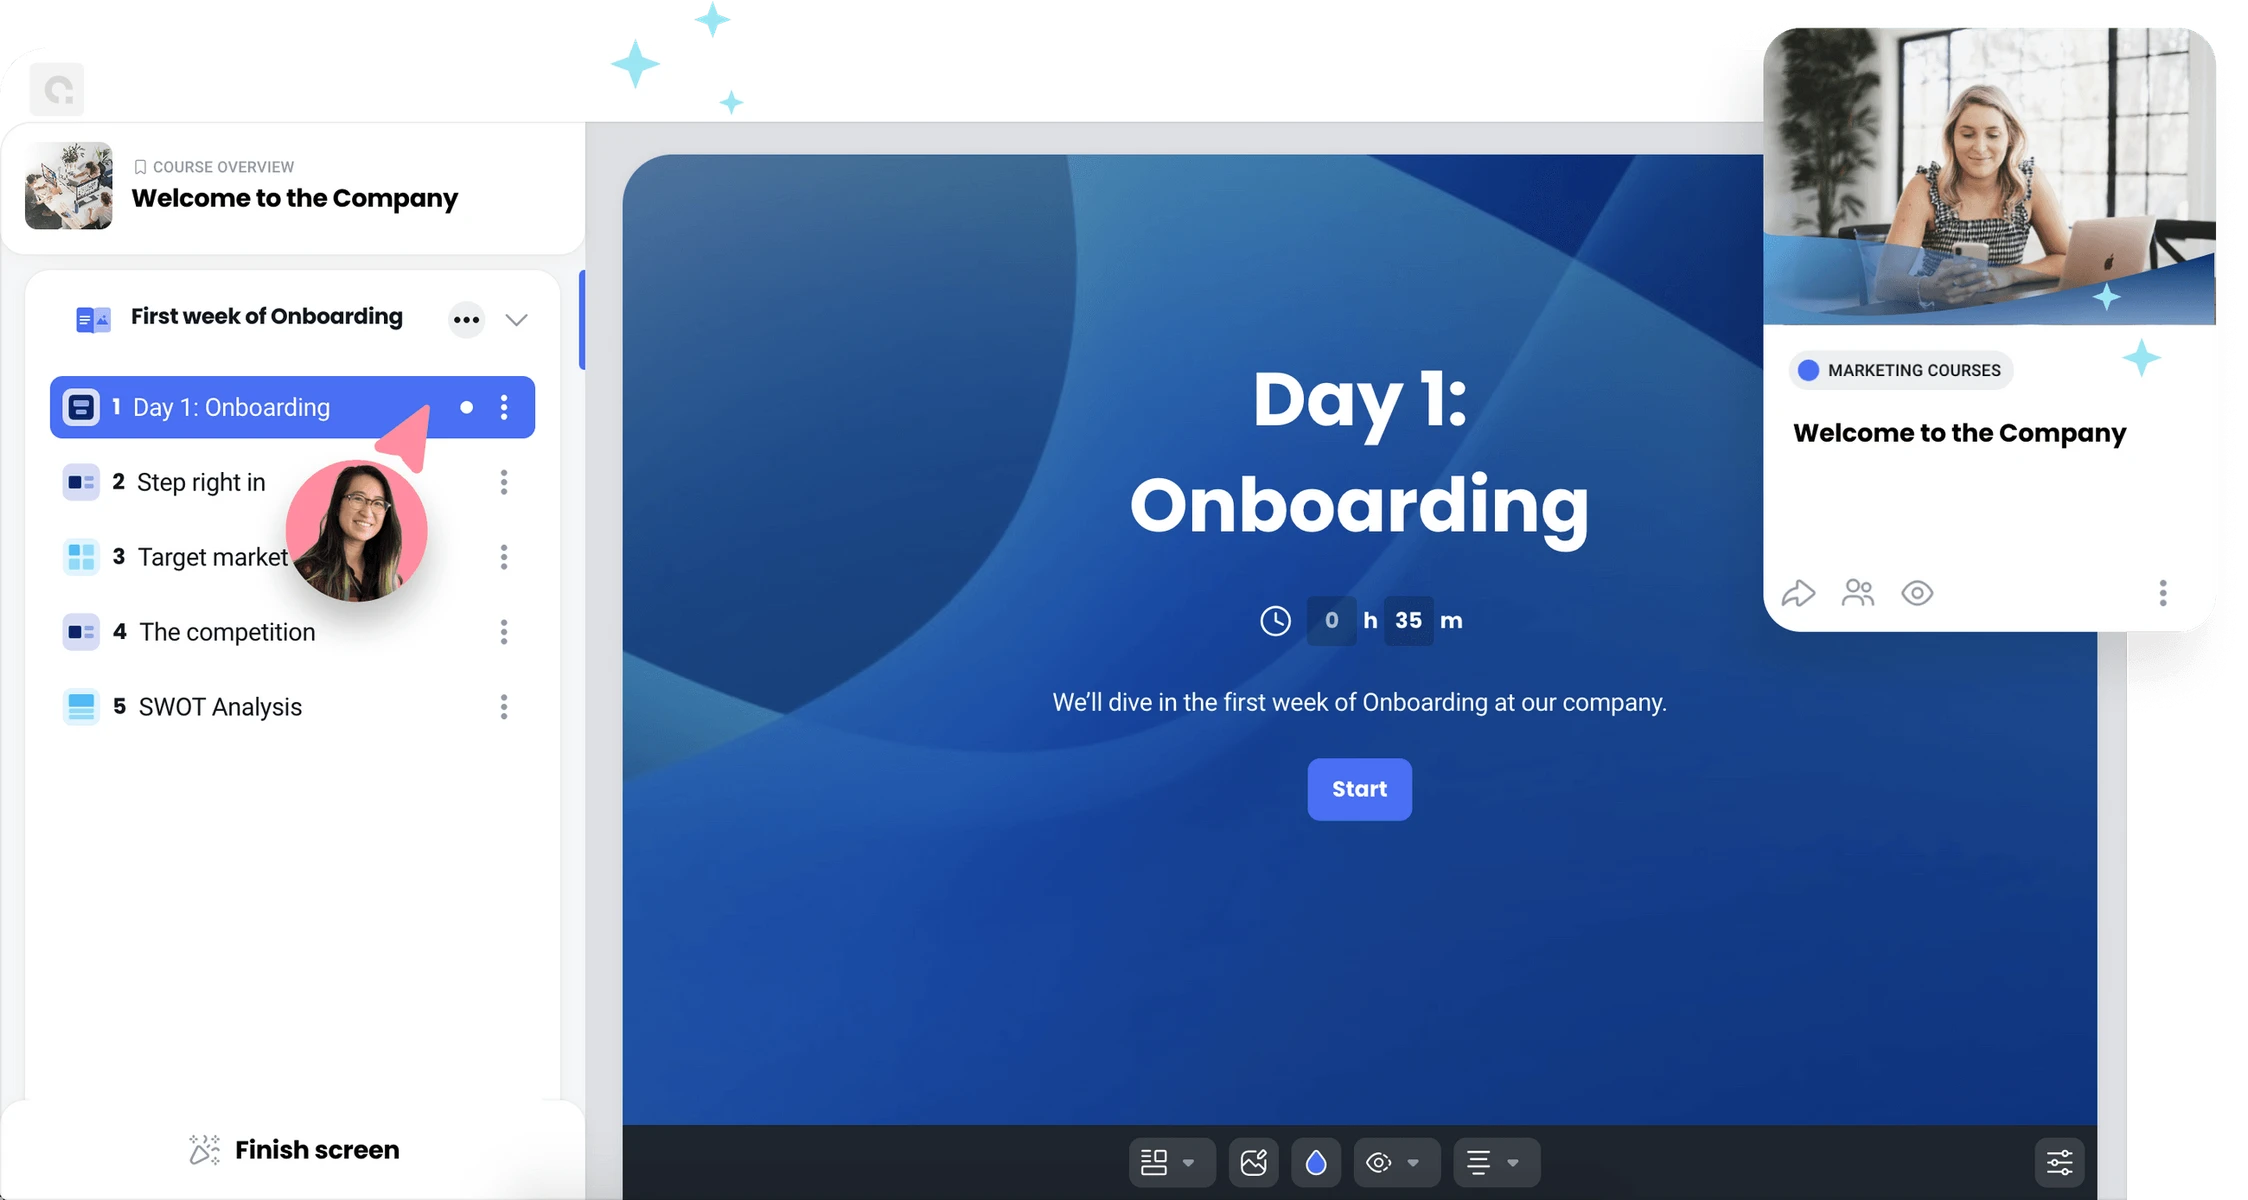Open the kebab menu for The competition
Image resolution: width=2248 pixels, height=1200 pixels.
pos(504,632)
